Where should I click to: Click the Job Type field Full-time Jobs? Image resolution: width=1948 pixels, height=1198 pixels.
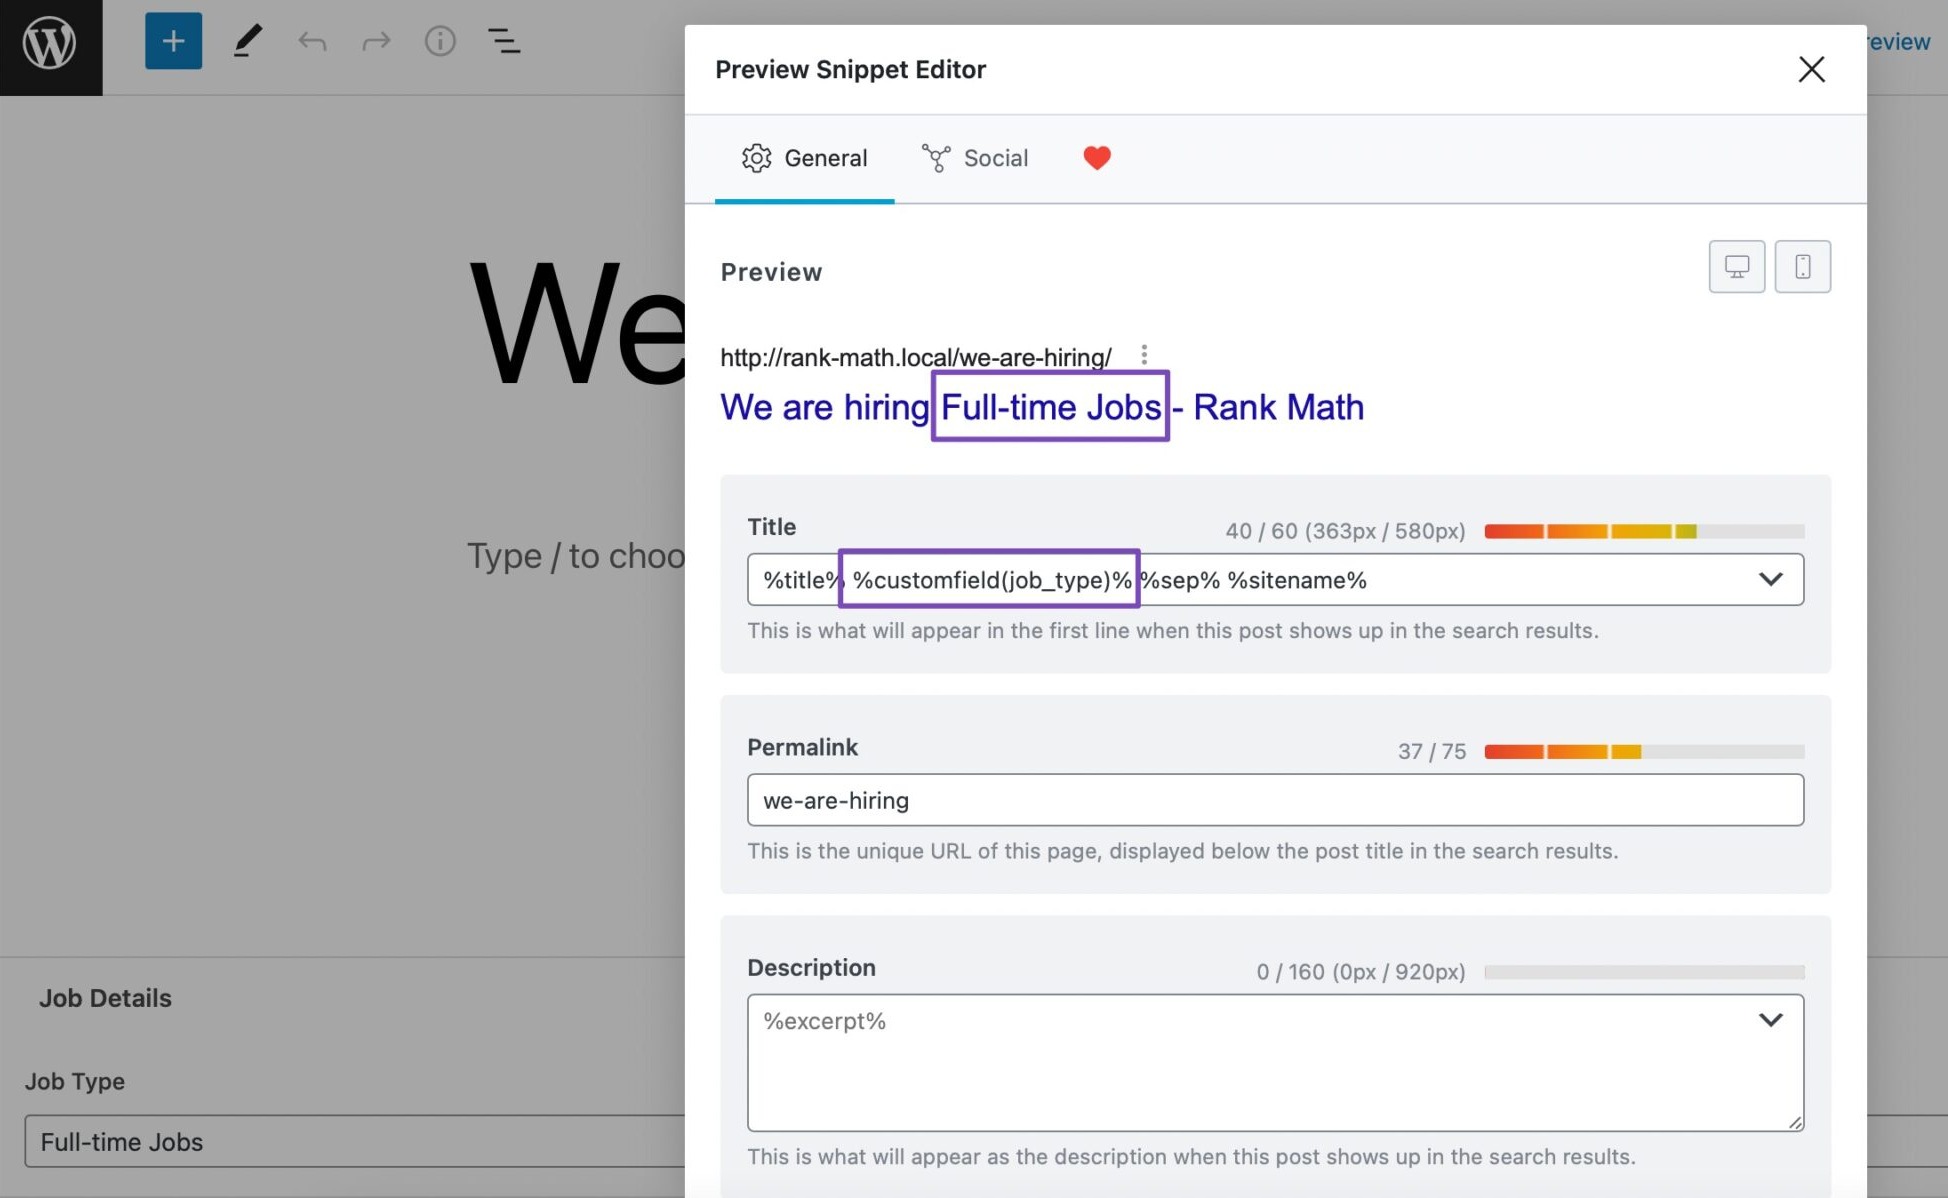[354, 1141]
